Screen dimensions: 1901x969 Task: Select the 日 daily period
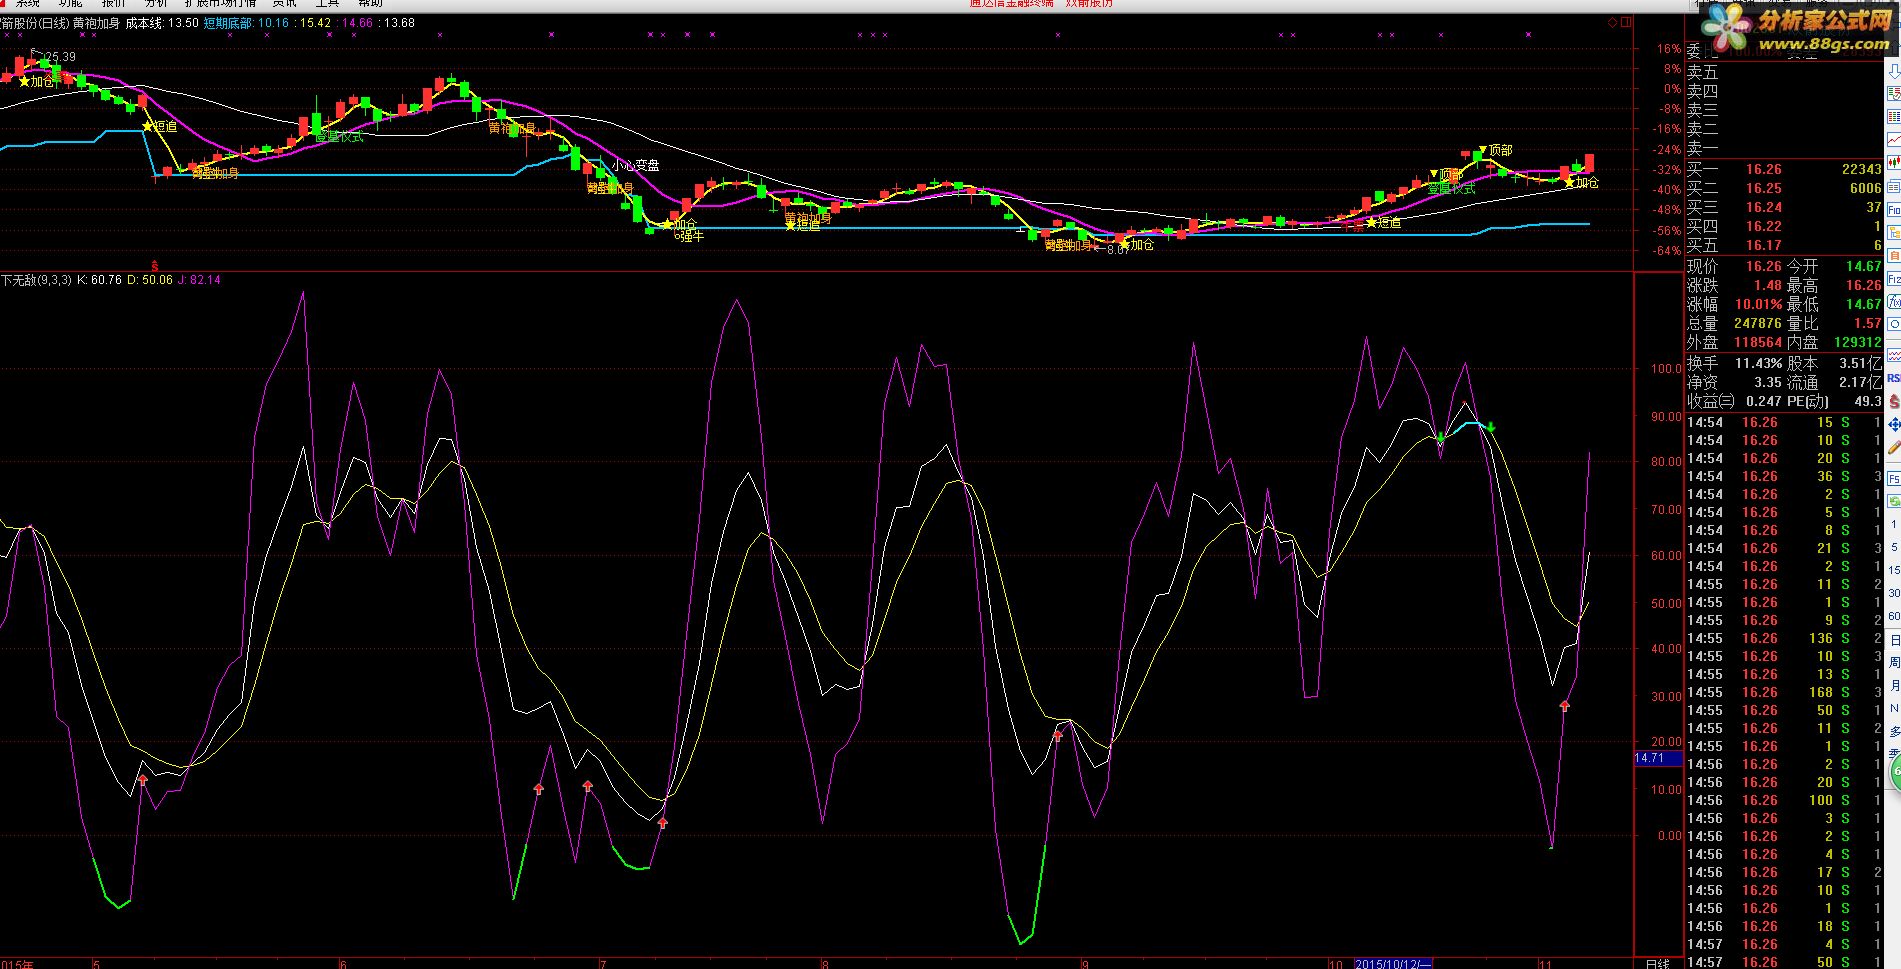coord(1894,640)
